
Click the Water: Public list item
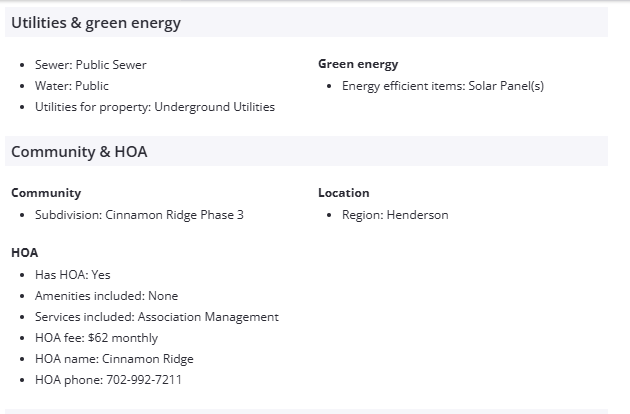point(72,86)
